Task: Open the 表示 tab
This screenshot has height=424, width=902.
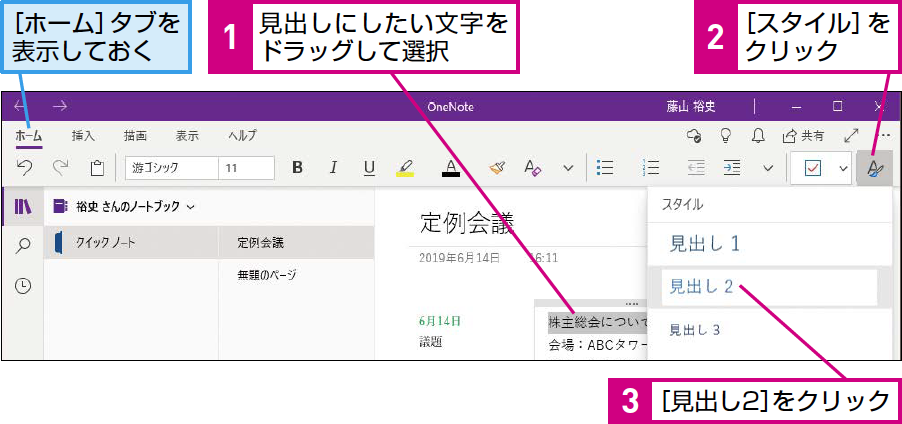Action: (x=187, y=136)
